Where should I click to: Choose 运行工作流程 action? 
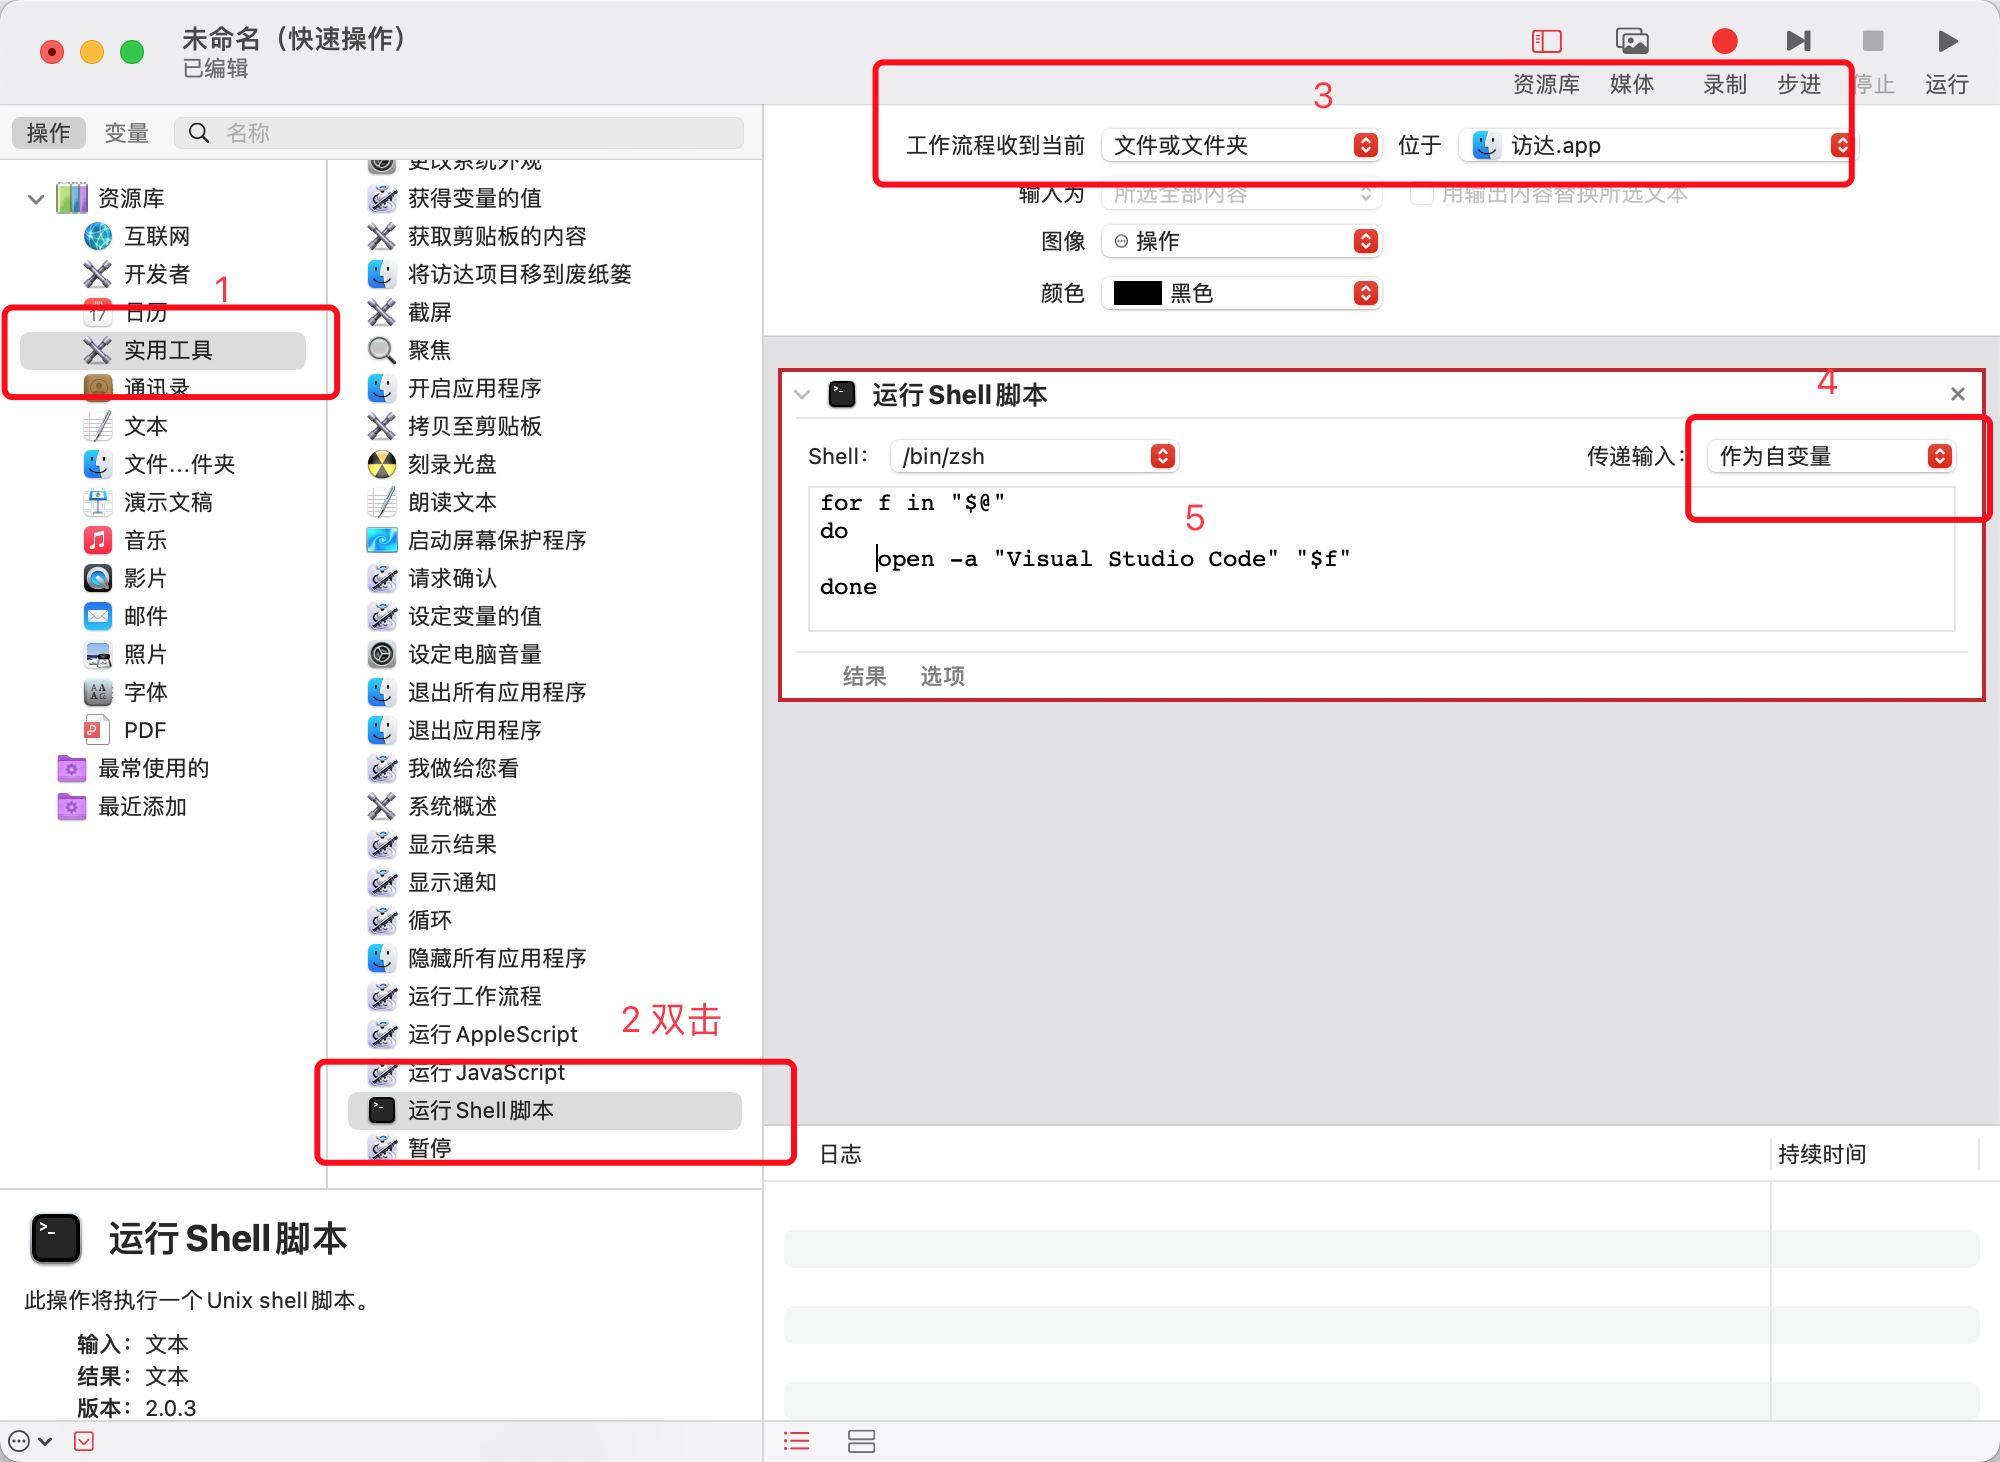coord(455,996)
